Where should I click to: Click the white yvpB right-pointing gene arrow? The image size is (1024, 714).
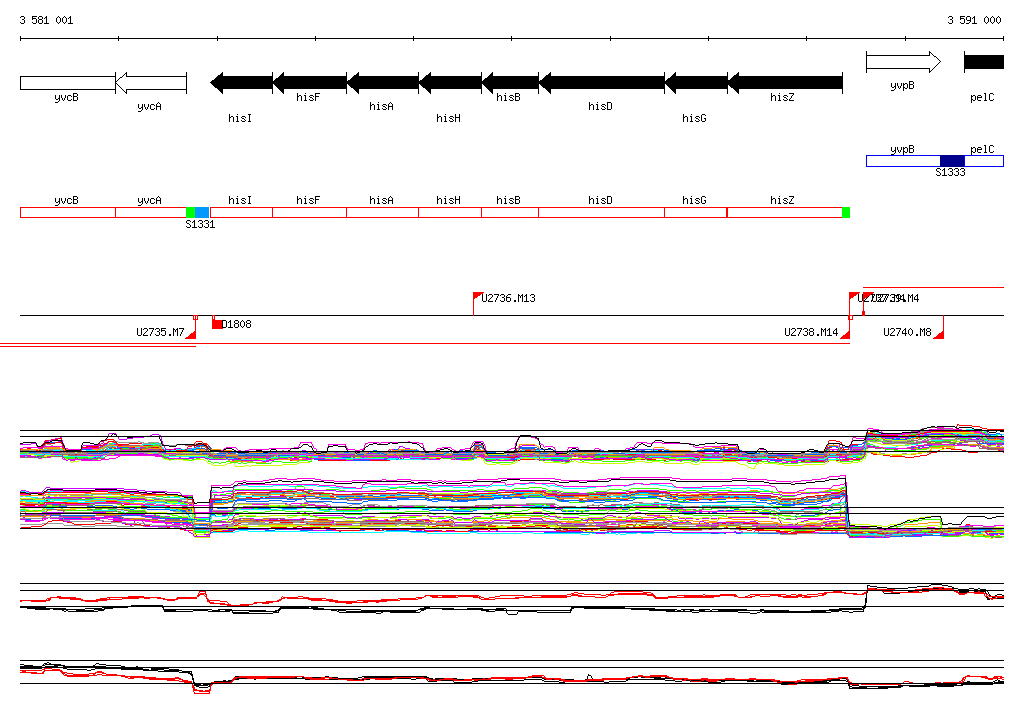pyautogui.click(x=903, y=62)
